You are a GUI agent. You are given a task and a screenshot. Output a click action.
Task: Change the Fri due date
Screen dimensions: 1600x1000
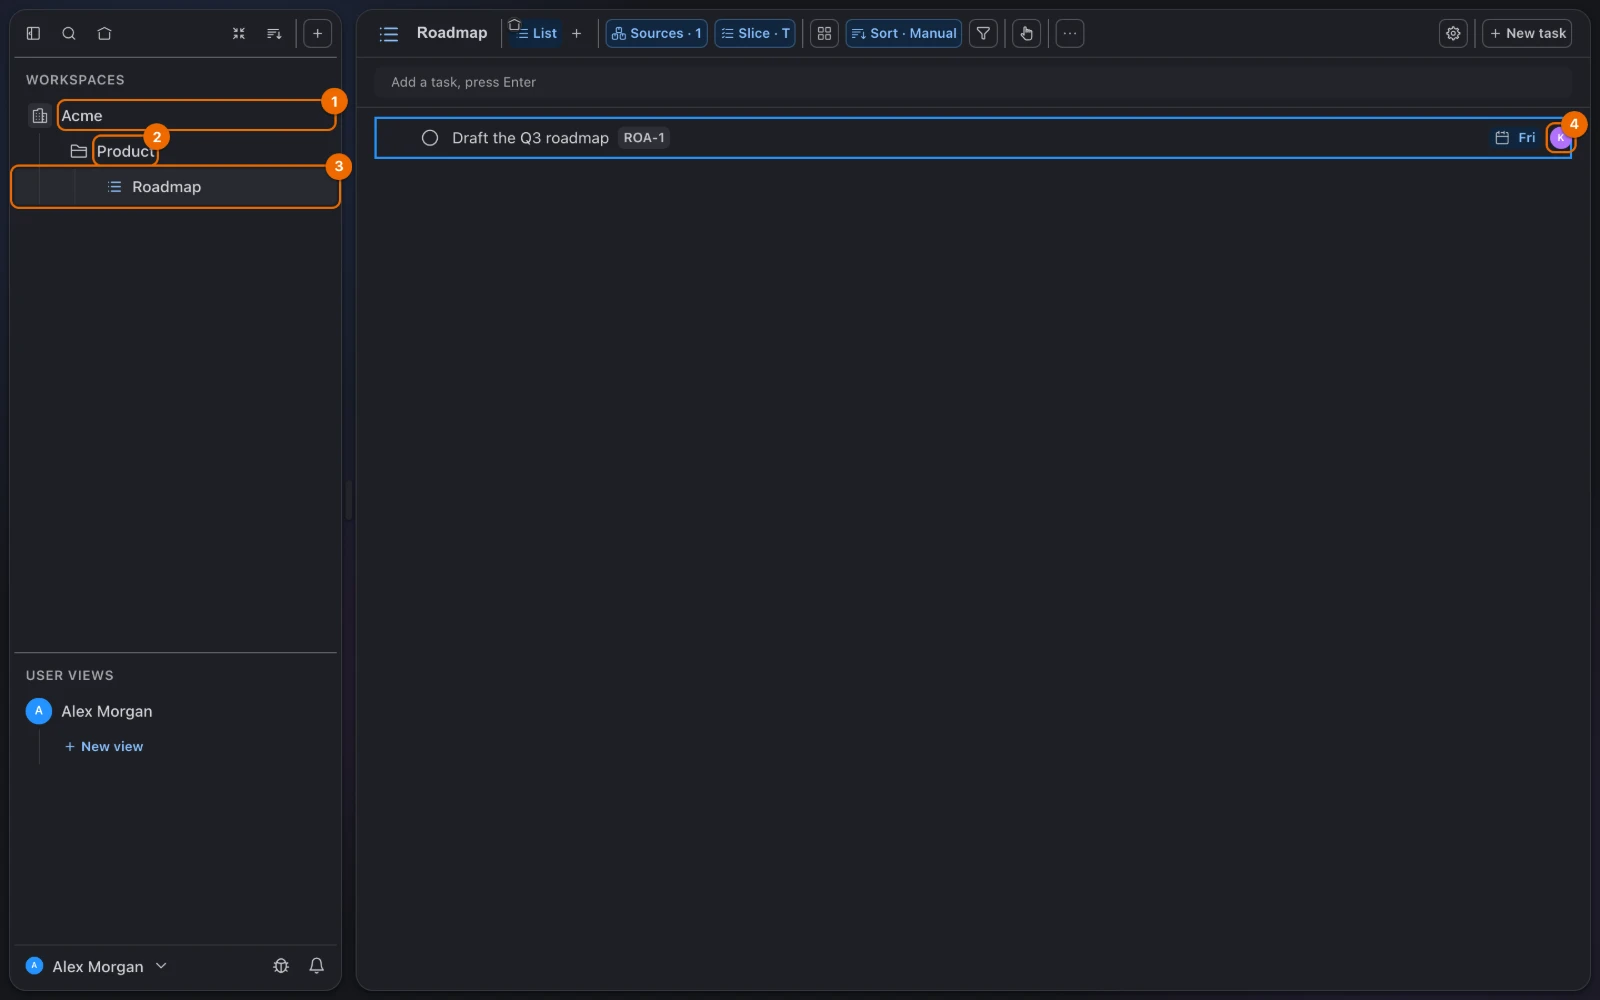[x=1515, y=138]
